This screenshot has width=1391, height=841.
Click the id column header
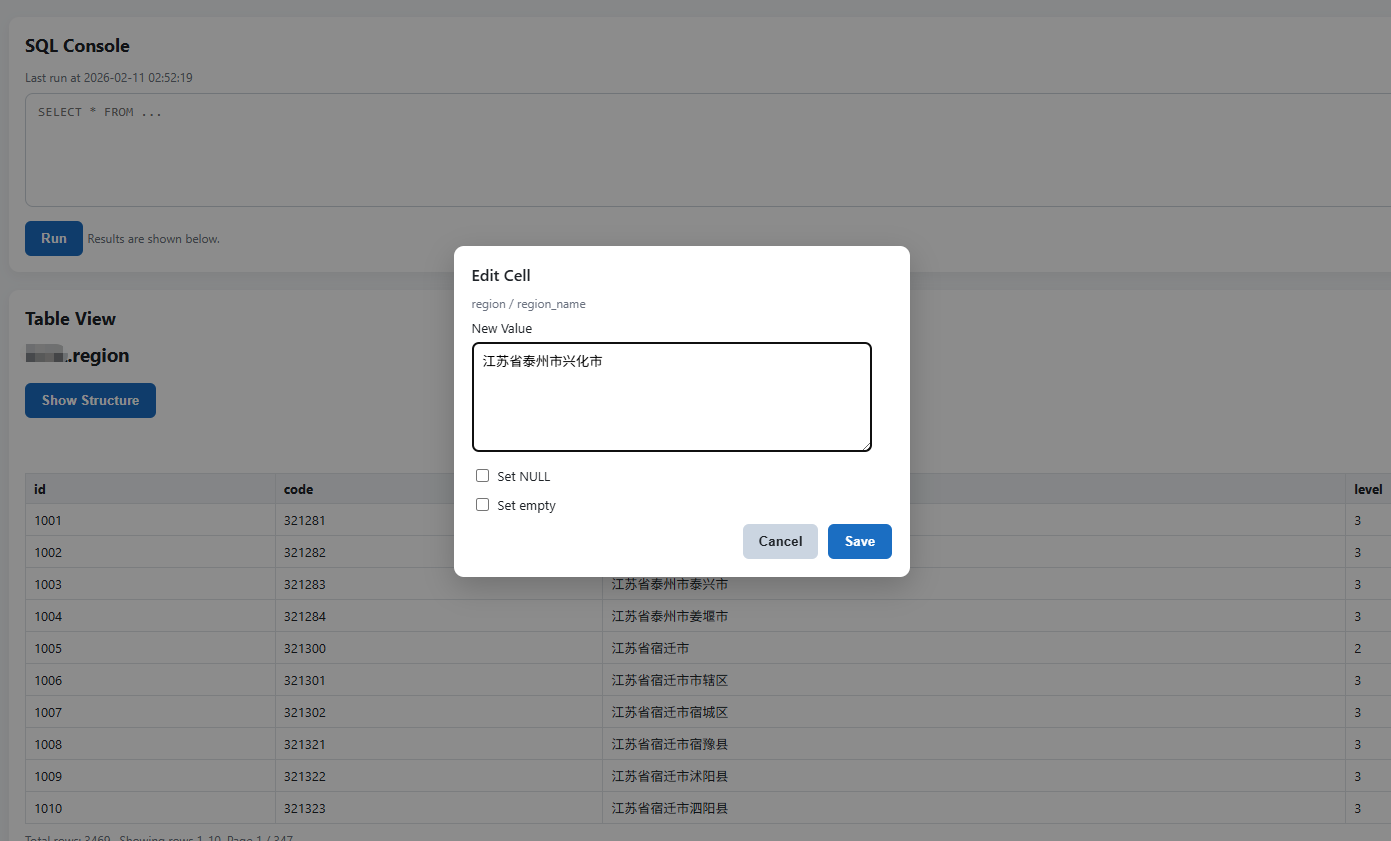[x=40, y=489]
